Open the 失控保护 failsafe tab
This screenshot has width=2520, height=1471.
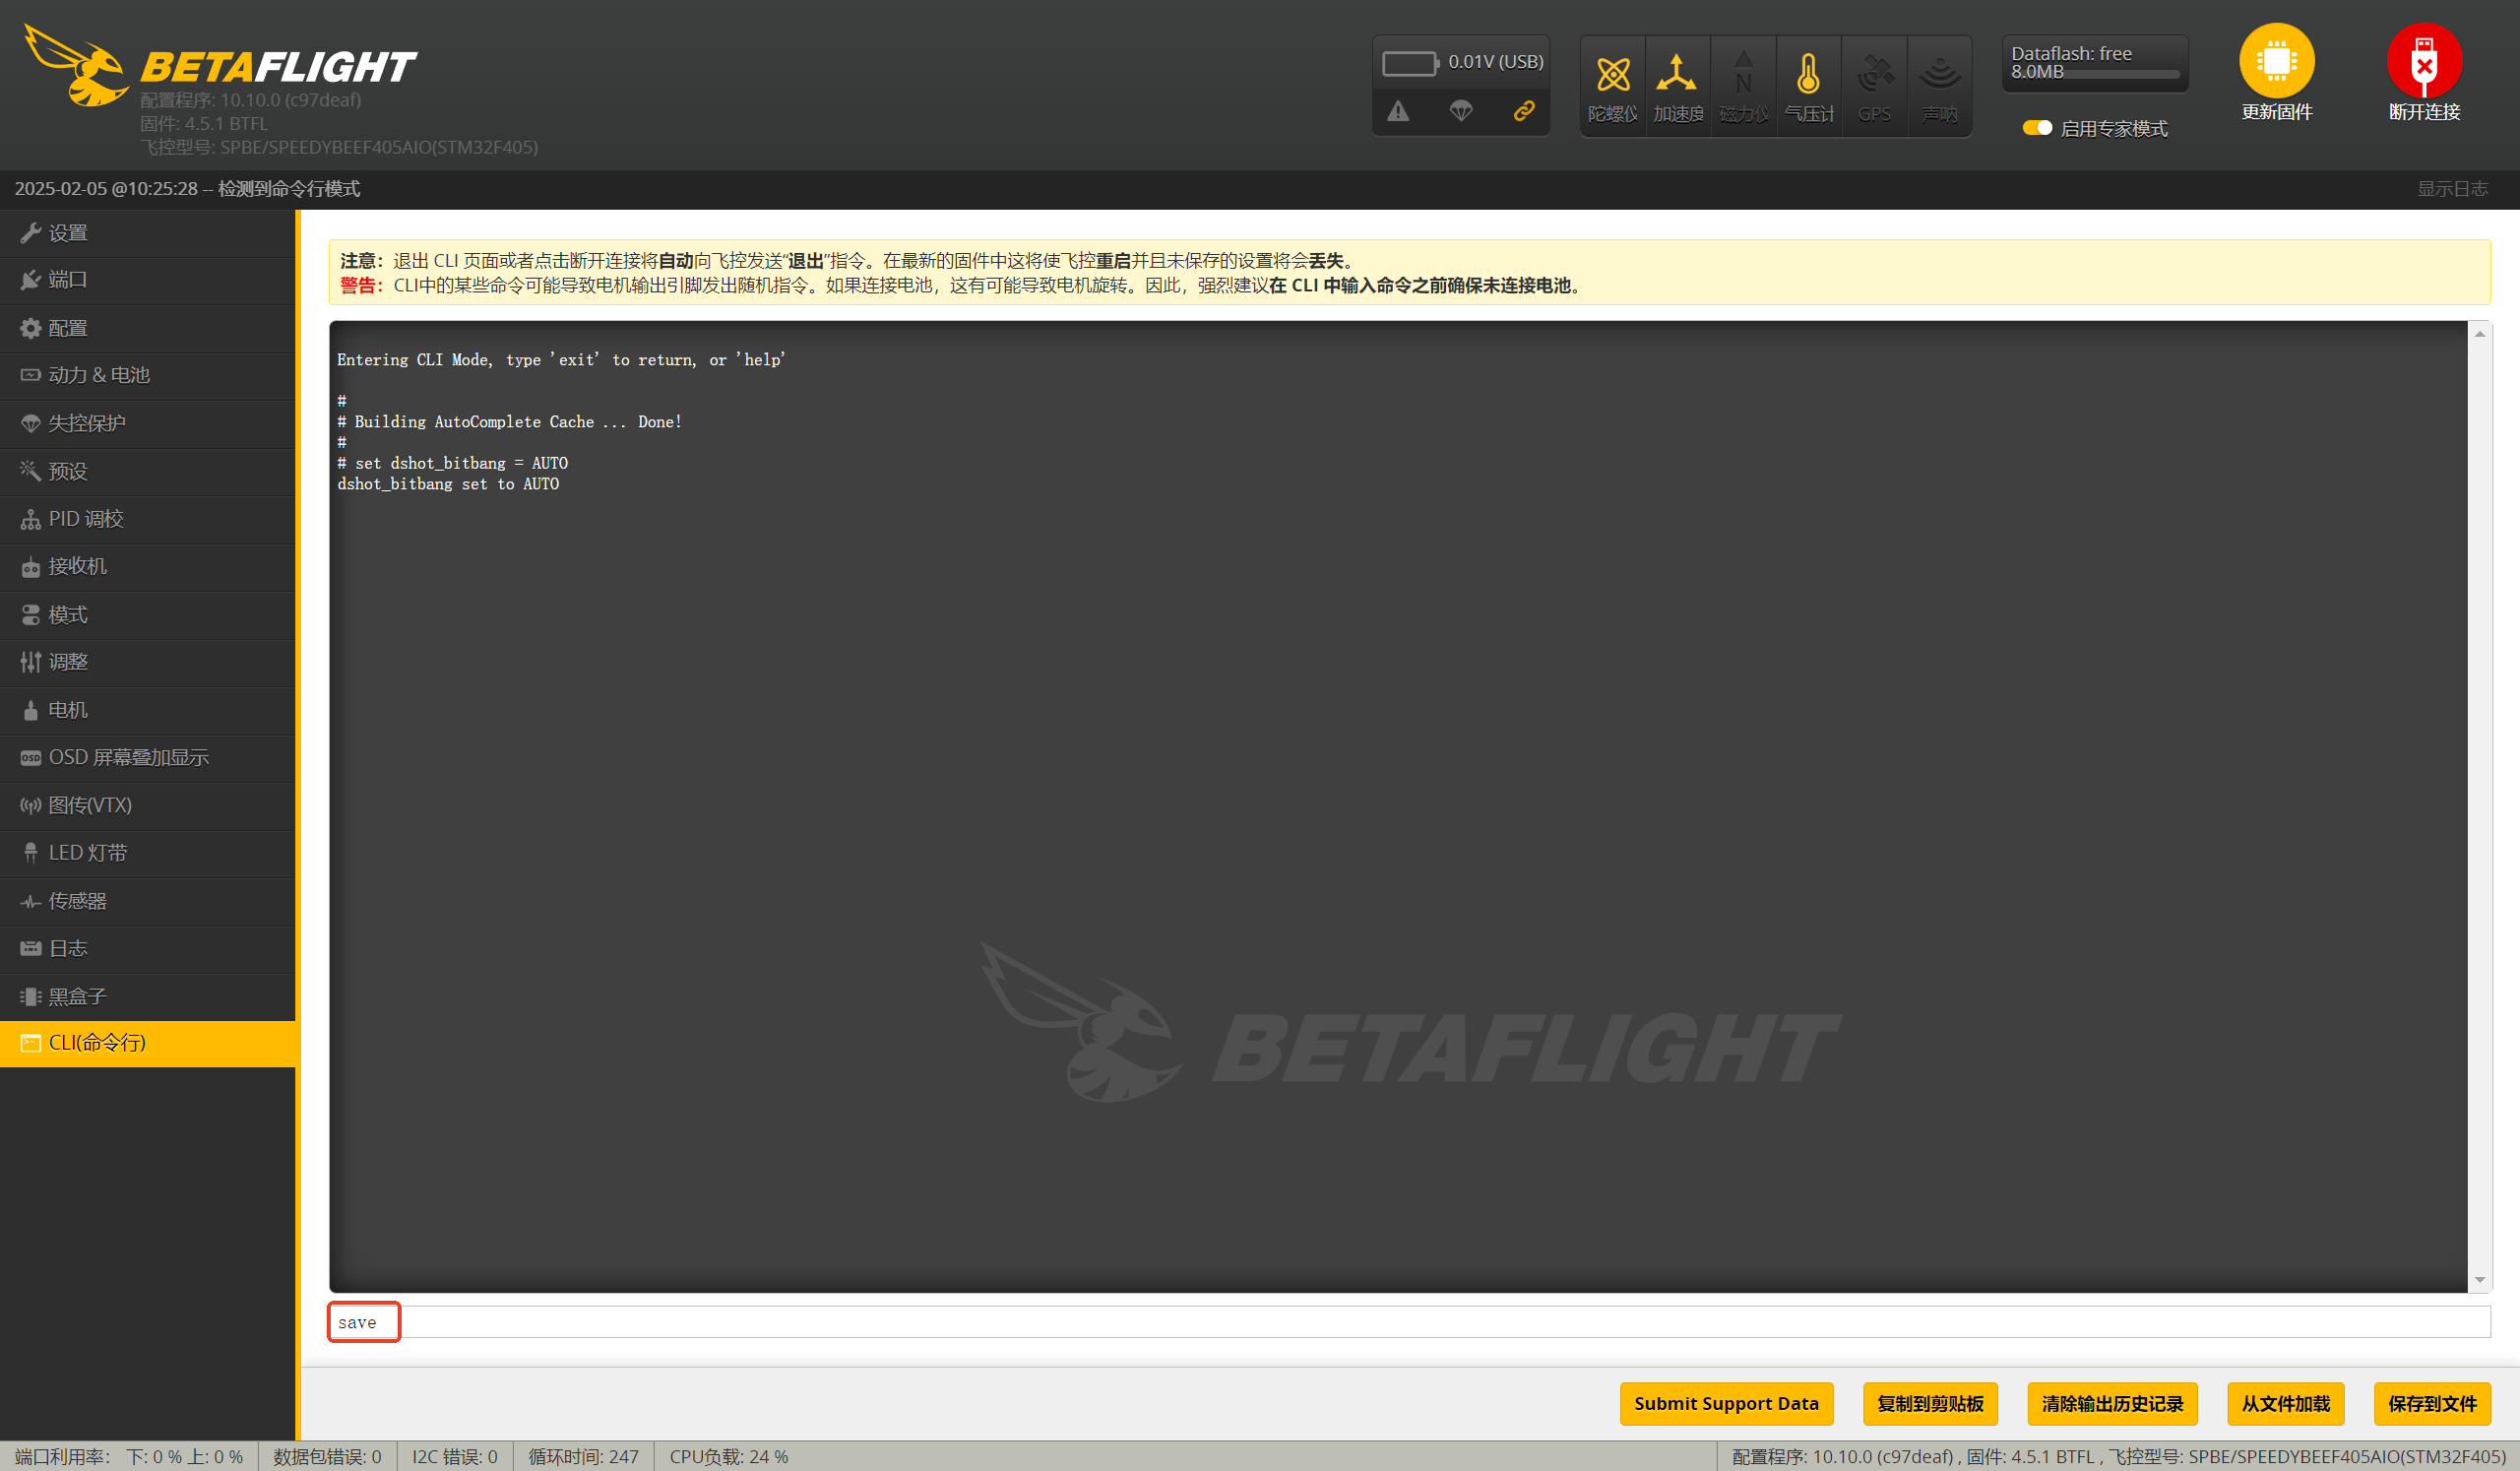pyautogui.click(x=148, y=423)
